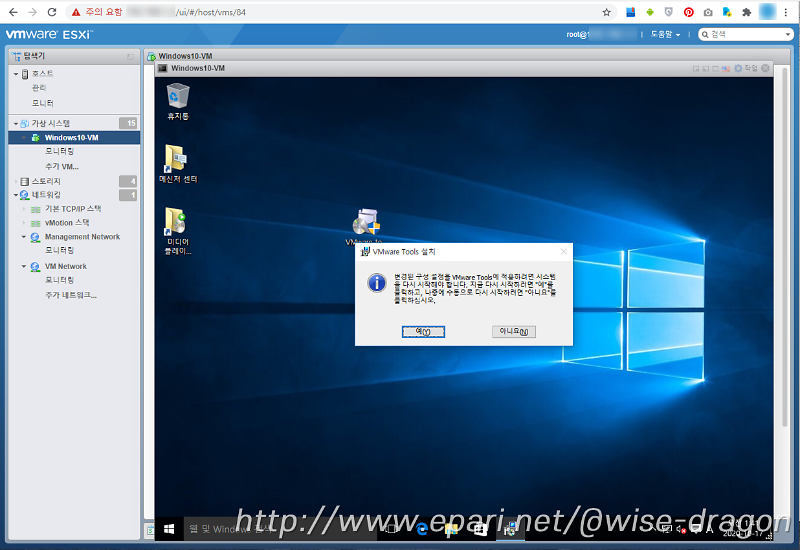This screenshot has width=800, height=550.
Task: Open the Chrome extensions puzzle icon
Action: (746, 12)
